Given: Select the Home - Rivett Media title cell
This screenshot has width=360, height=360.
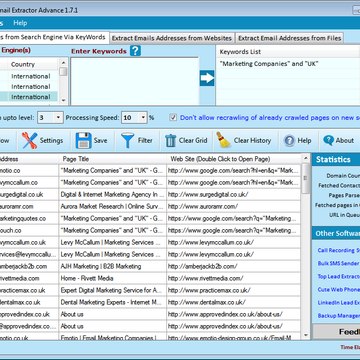Looking at the screenshot, I should (x=113, y=278).
